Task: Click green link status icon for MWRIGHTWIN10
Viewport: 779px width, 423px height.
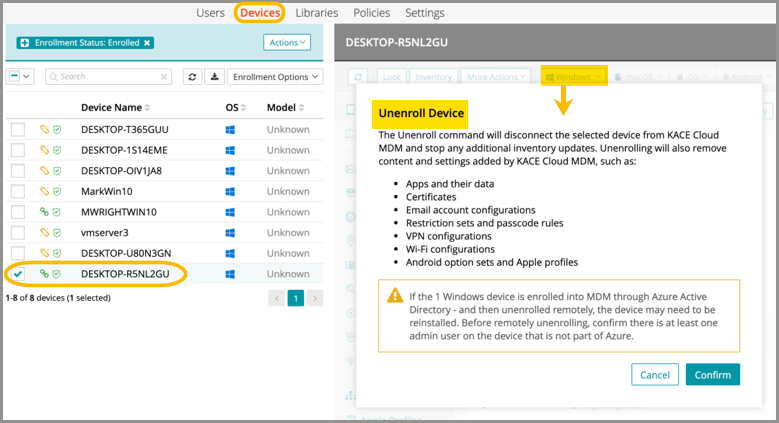Action: point(44,212)
